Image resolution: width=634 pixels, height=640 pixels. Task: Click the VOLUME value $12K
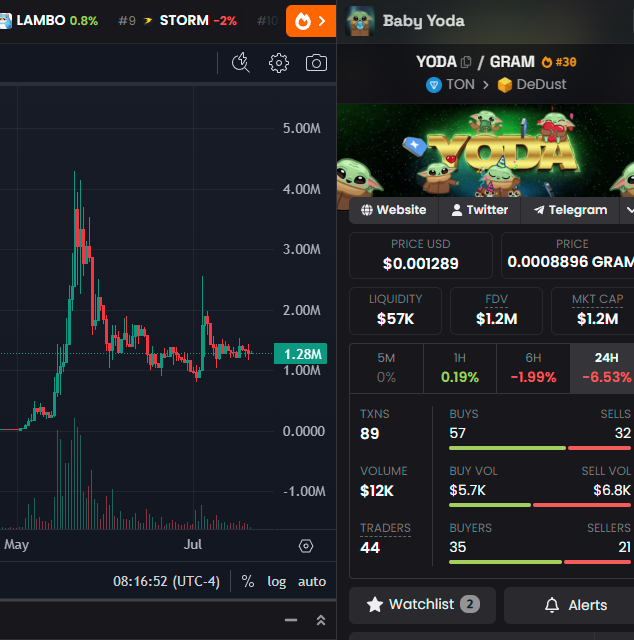[377, 491]
